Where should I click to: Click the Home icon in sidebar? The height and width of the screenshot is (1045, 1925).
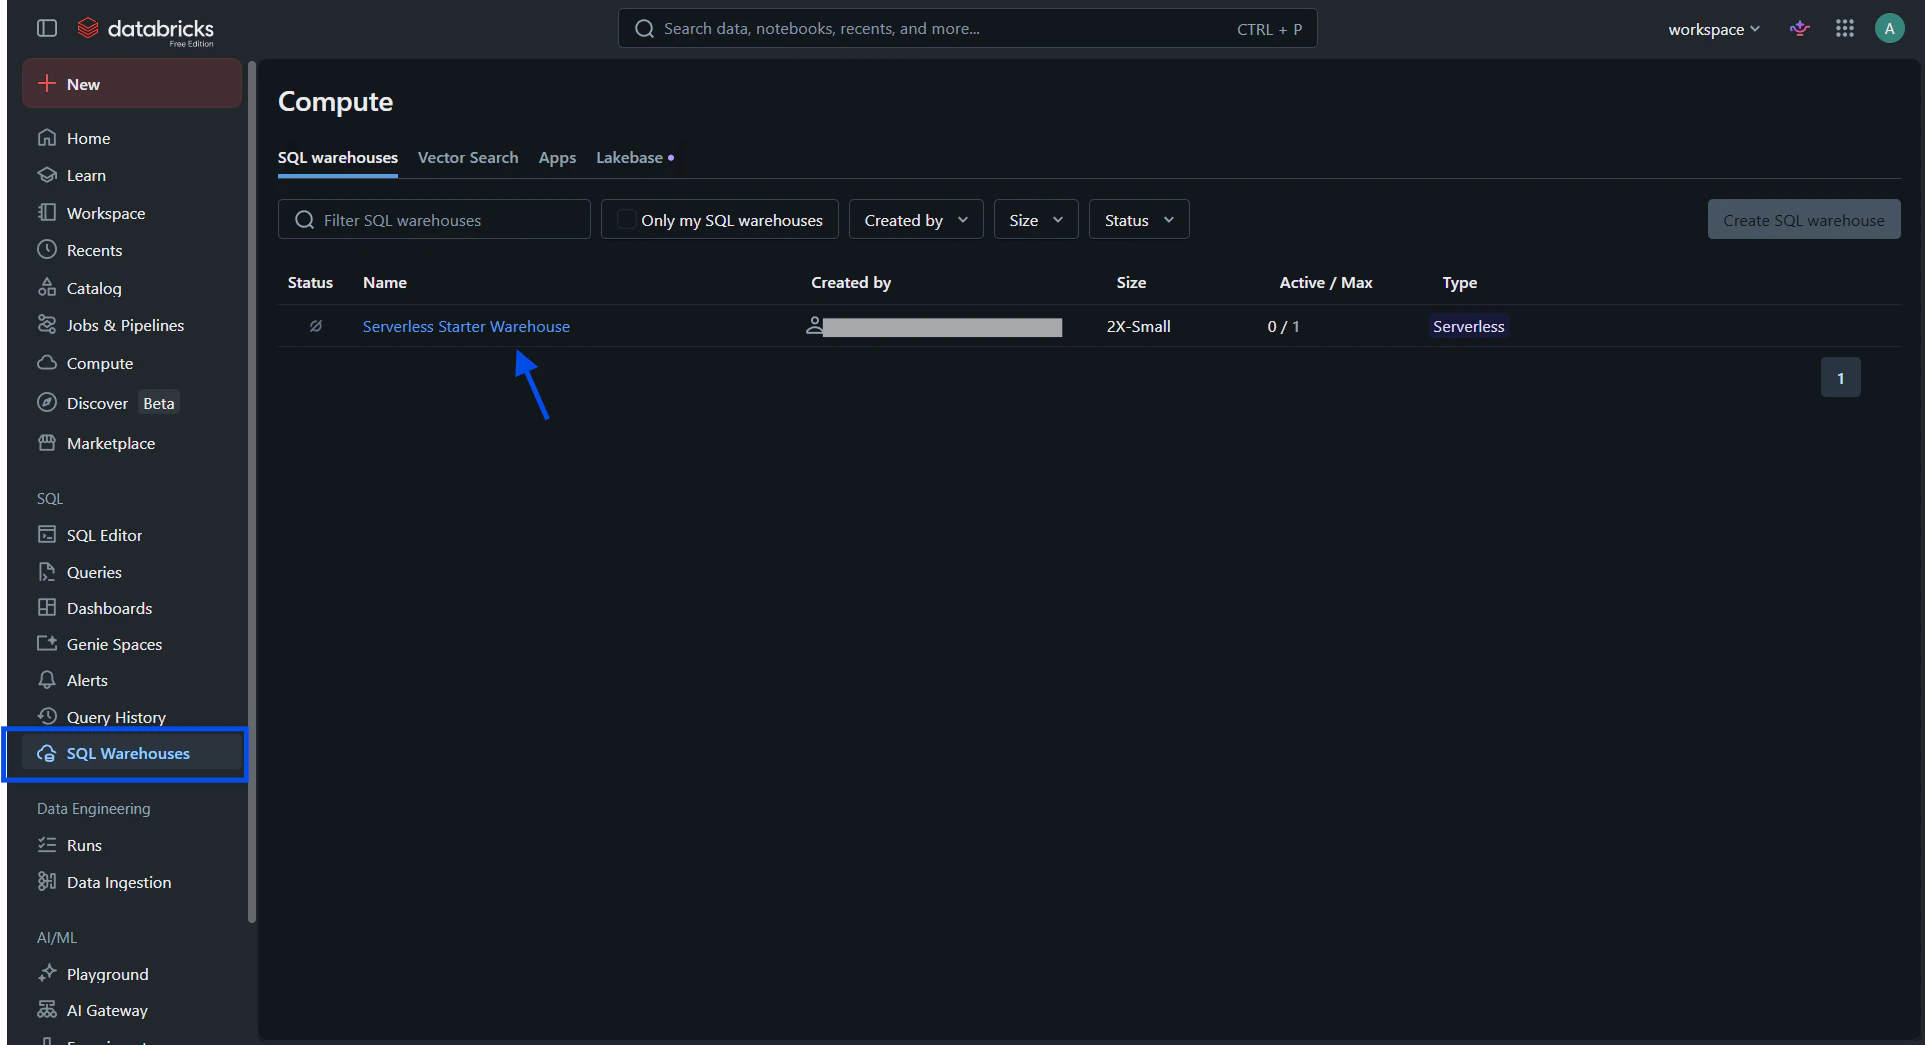click(47, 138)
